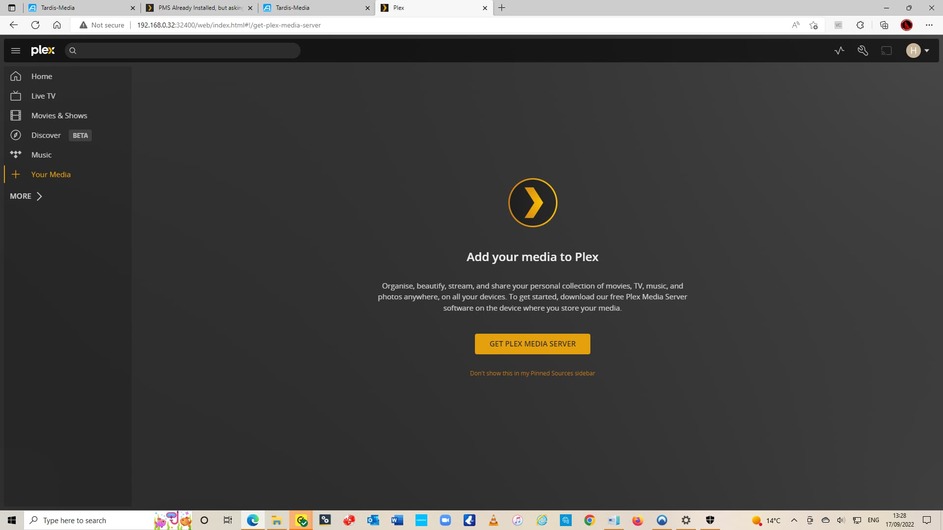
Task: Open Outlook from the taskbar
Action: click(373, 520)
